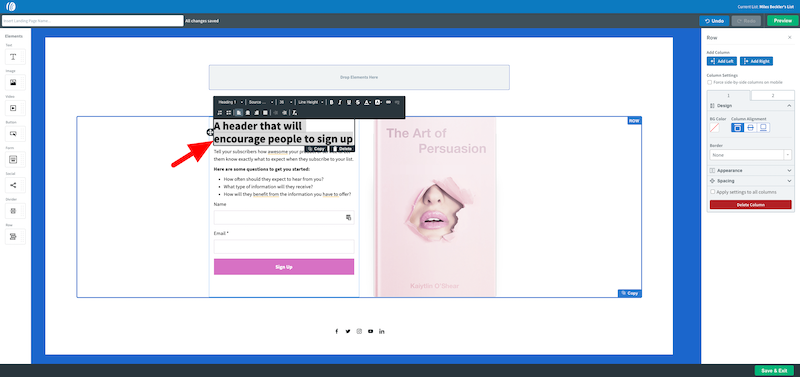Pick the Social share element icon
The width and height of the screenshot is (800, 377).
point(13,185)
